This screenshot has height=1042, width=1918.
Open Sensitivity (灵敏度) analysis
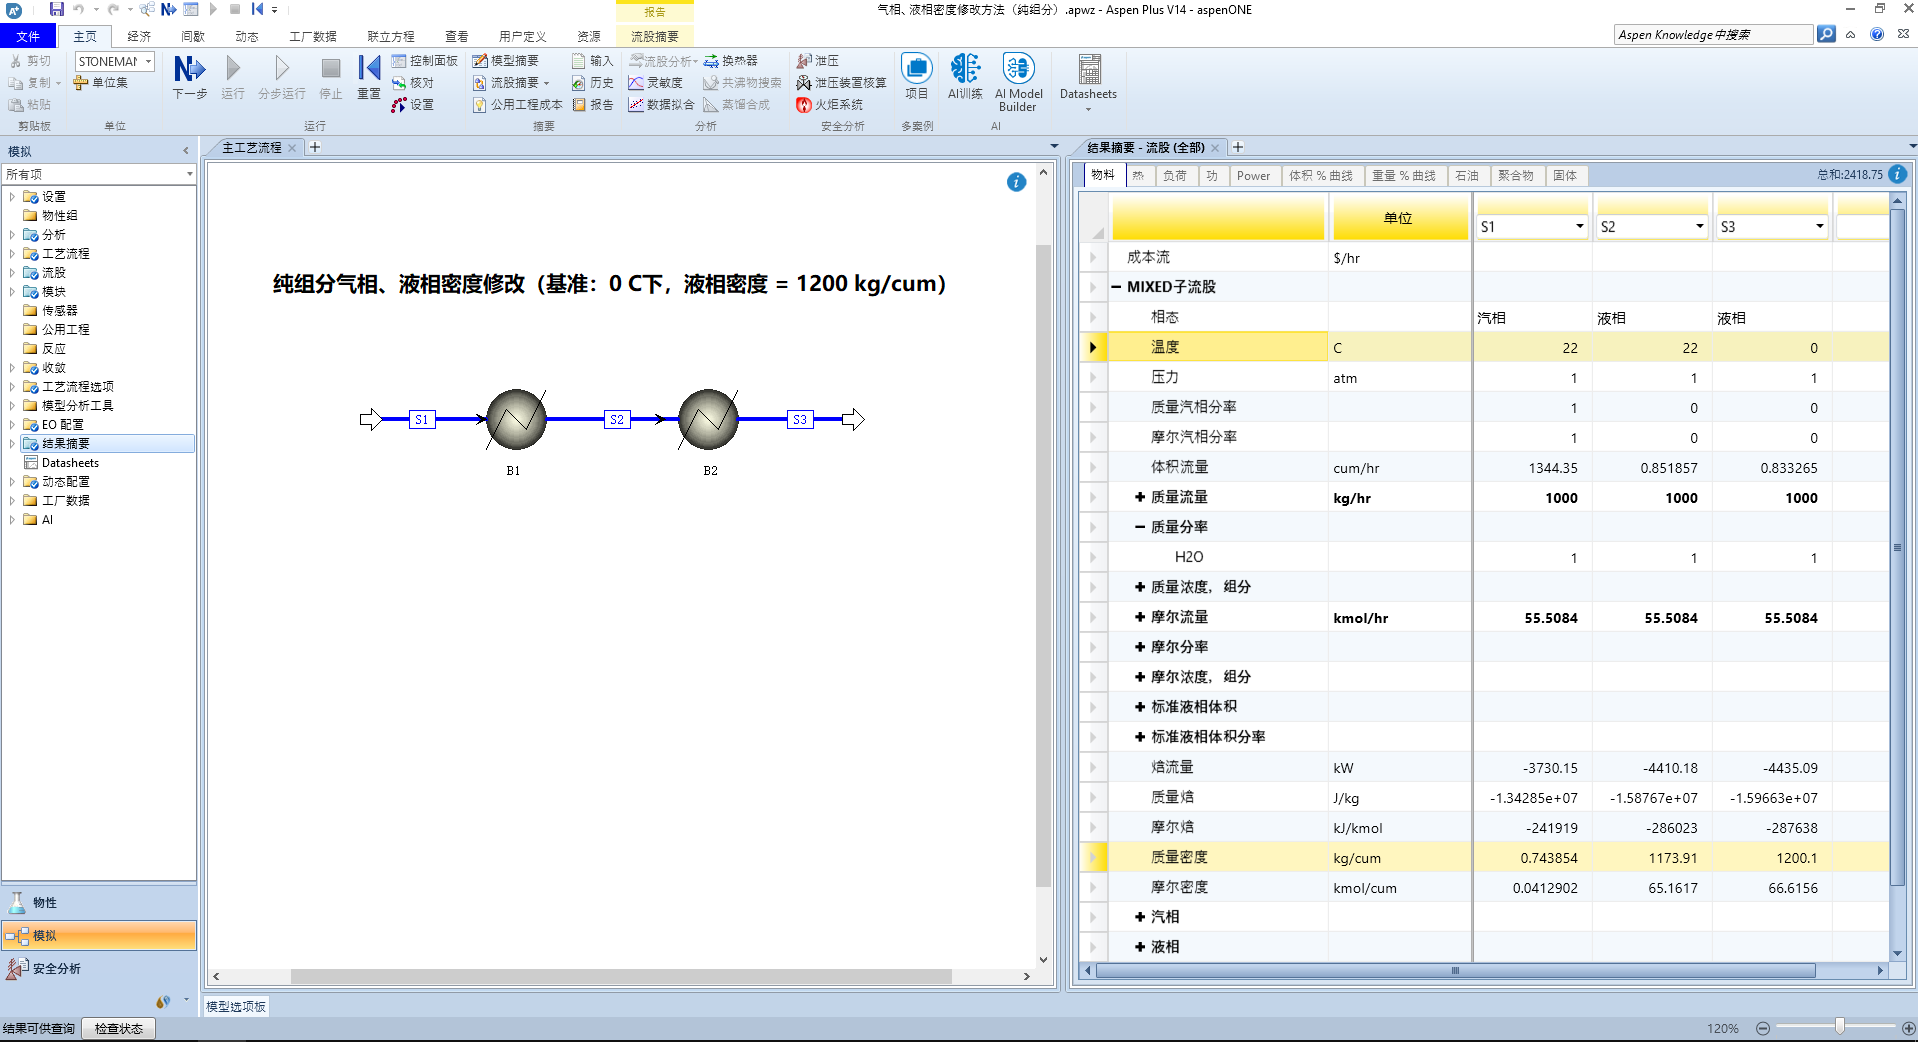coord(656,83)
